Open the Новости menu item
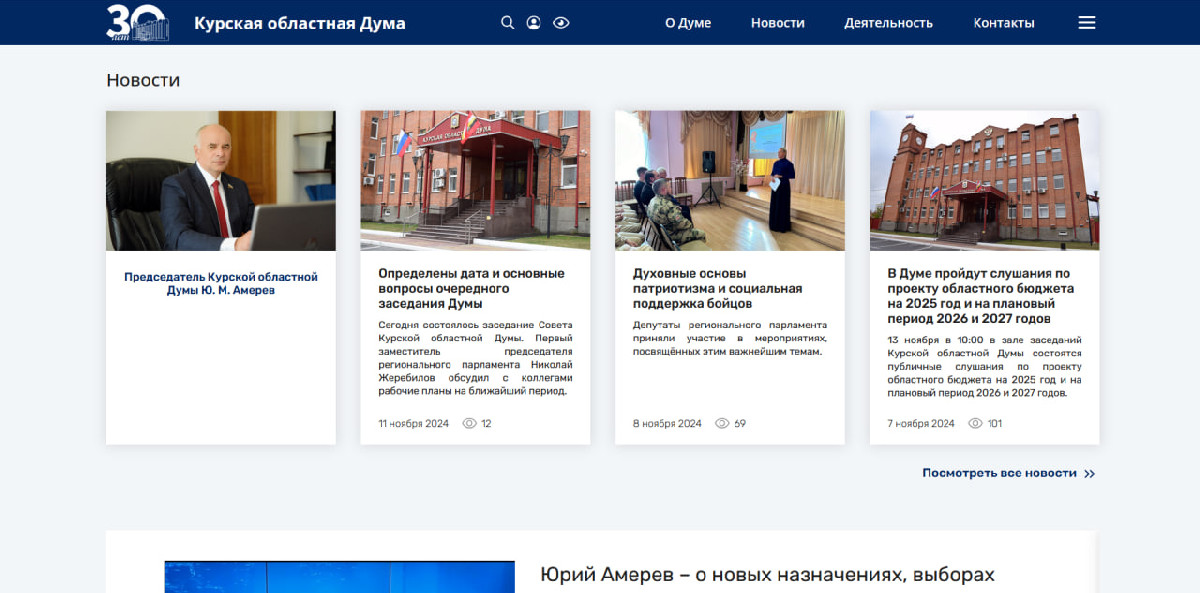Screen dimensions: 1200x593 coord(778,23)
